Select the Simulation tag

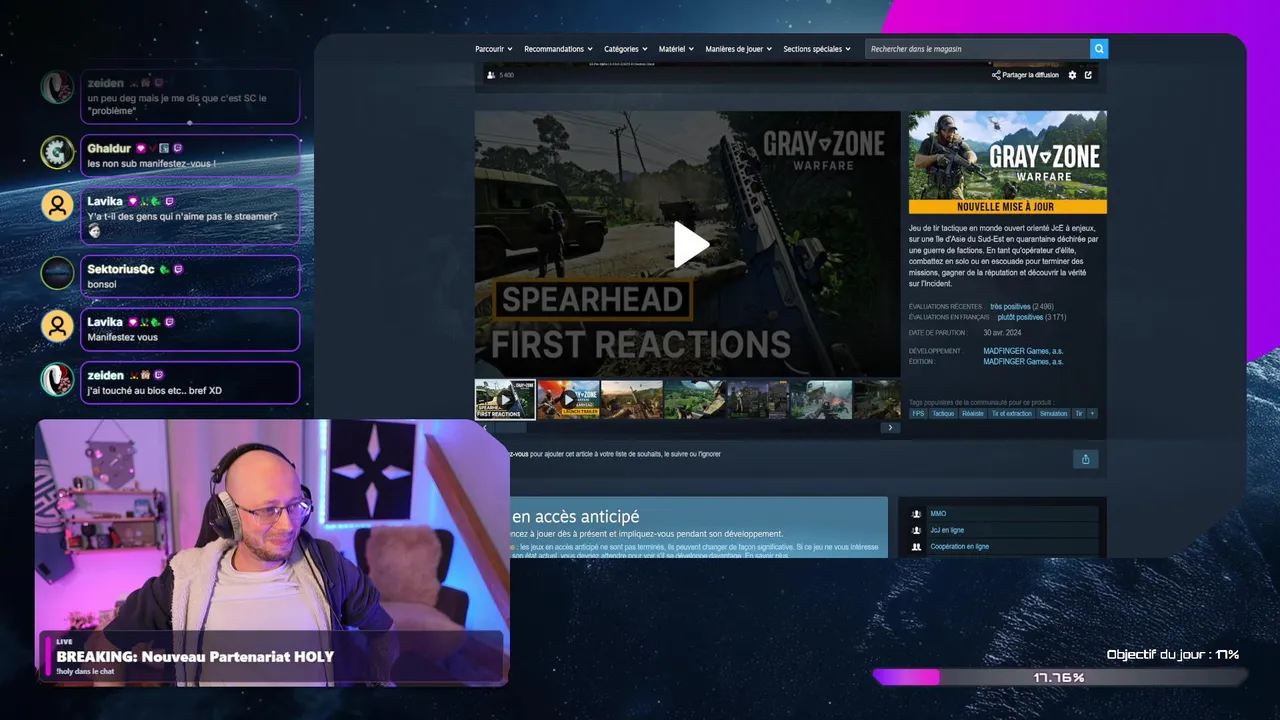tap(1053, 413)
